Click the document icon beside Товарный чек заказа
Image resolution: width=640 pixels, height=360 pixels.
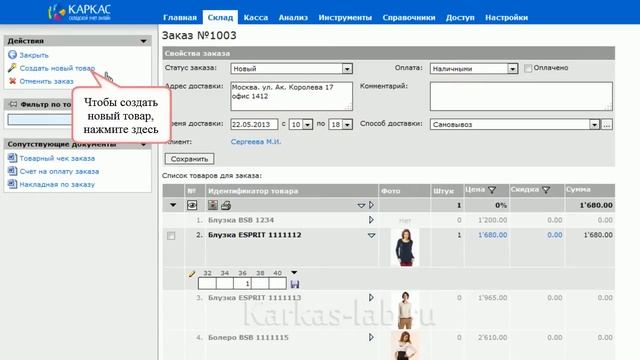[12, 158]
